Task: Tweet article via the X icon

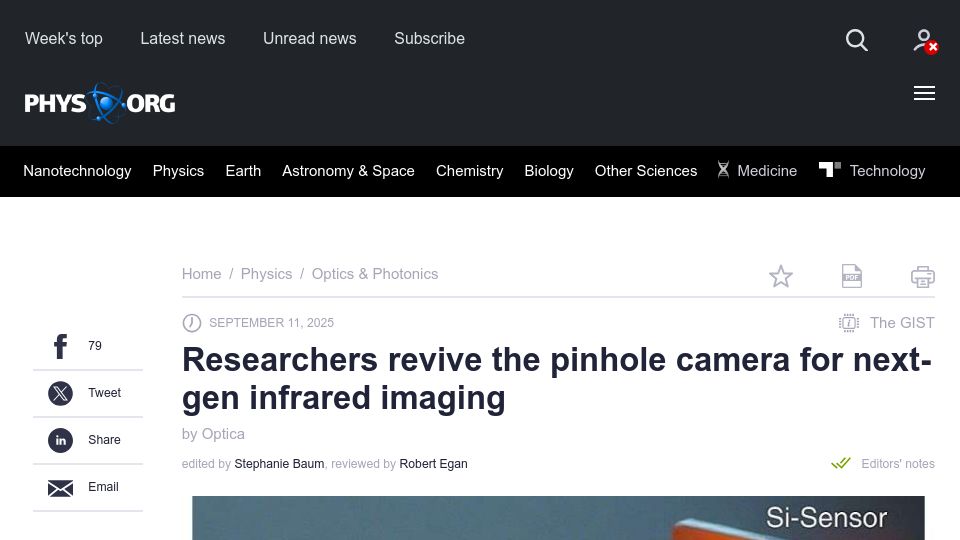Action: 61,393
